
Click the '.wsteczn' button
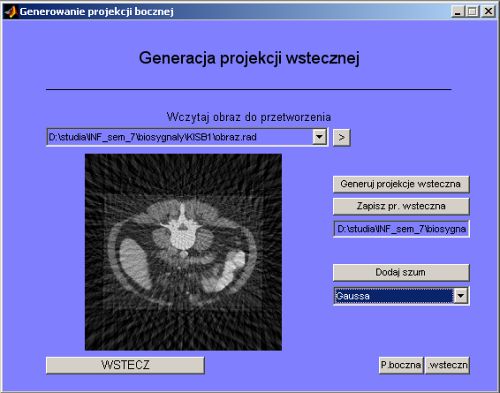(448, 365)
